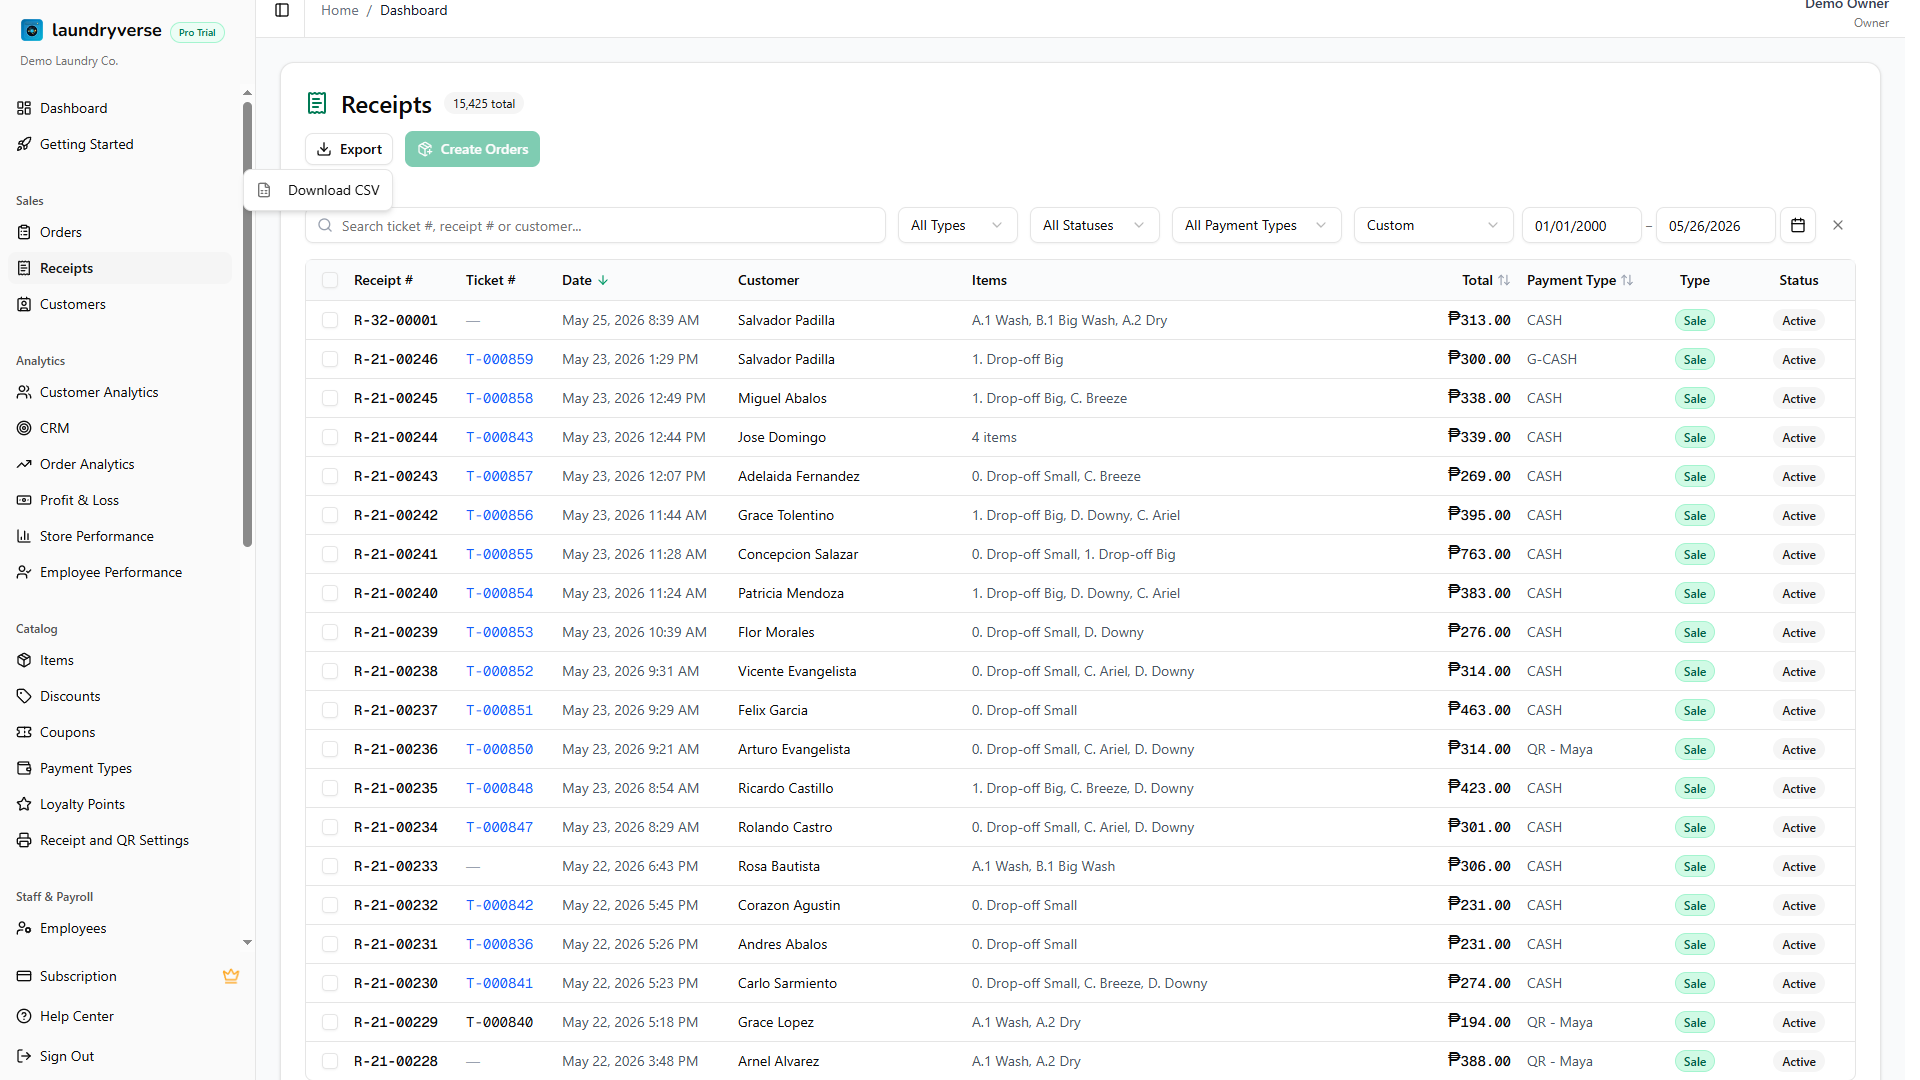This screenshot has width=1920, height=1080.
Task: Click the Customers icon in sidebar
Action: point(24,304)
